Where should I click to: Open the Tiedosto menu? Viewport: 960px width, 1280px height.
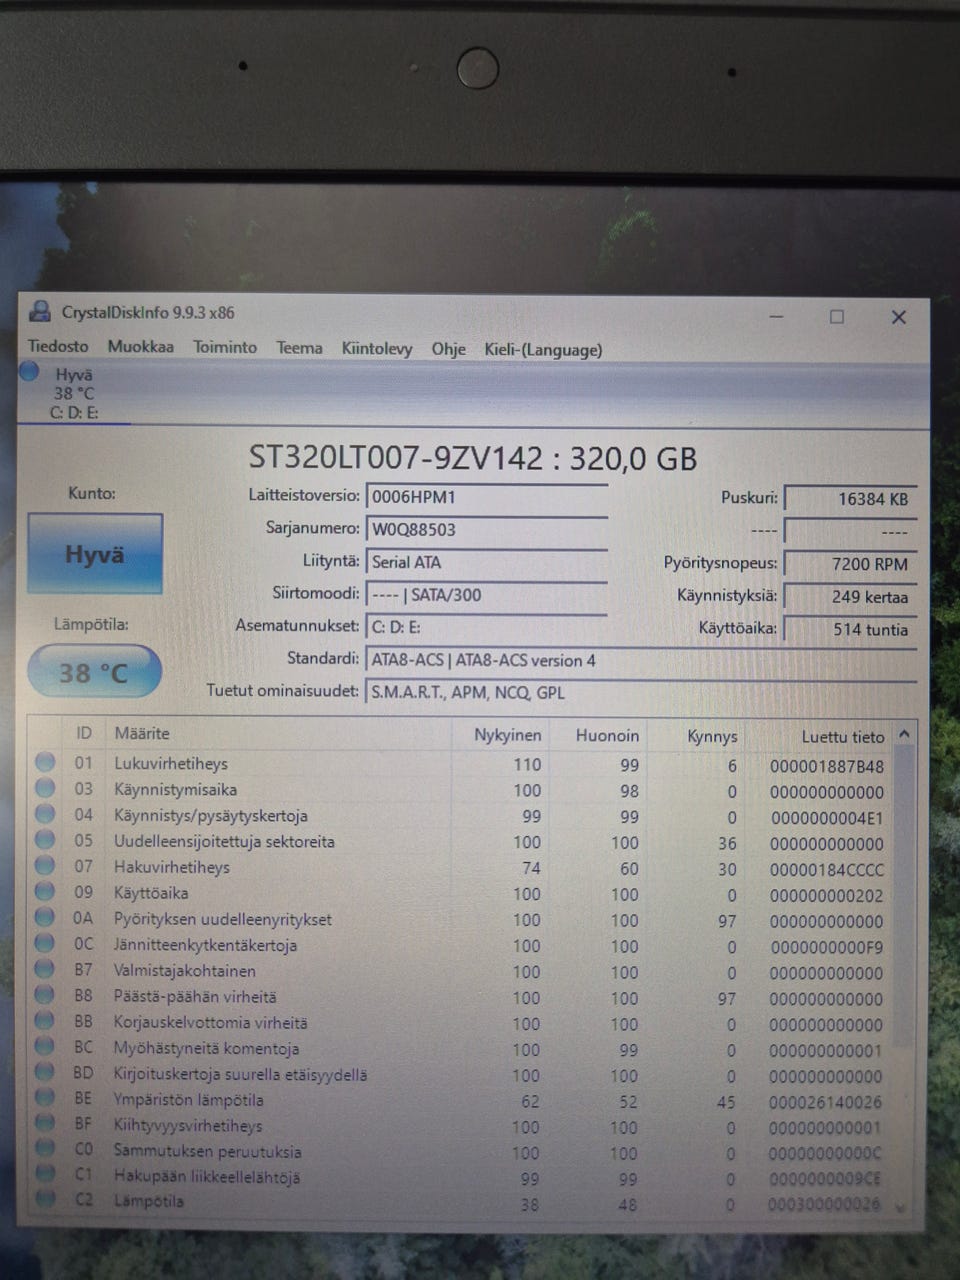[58, 346]
